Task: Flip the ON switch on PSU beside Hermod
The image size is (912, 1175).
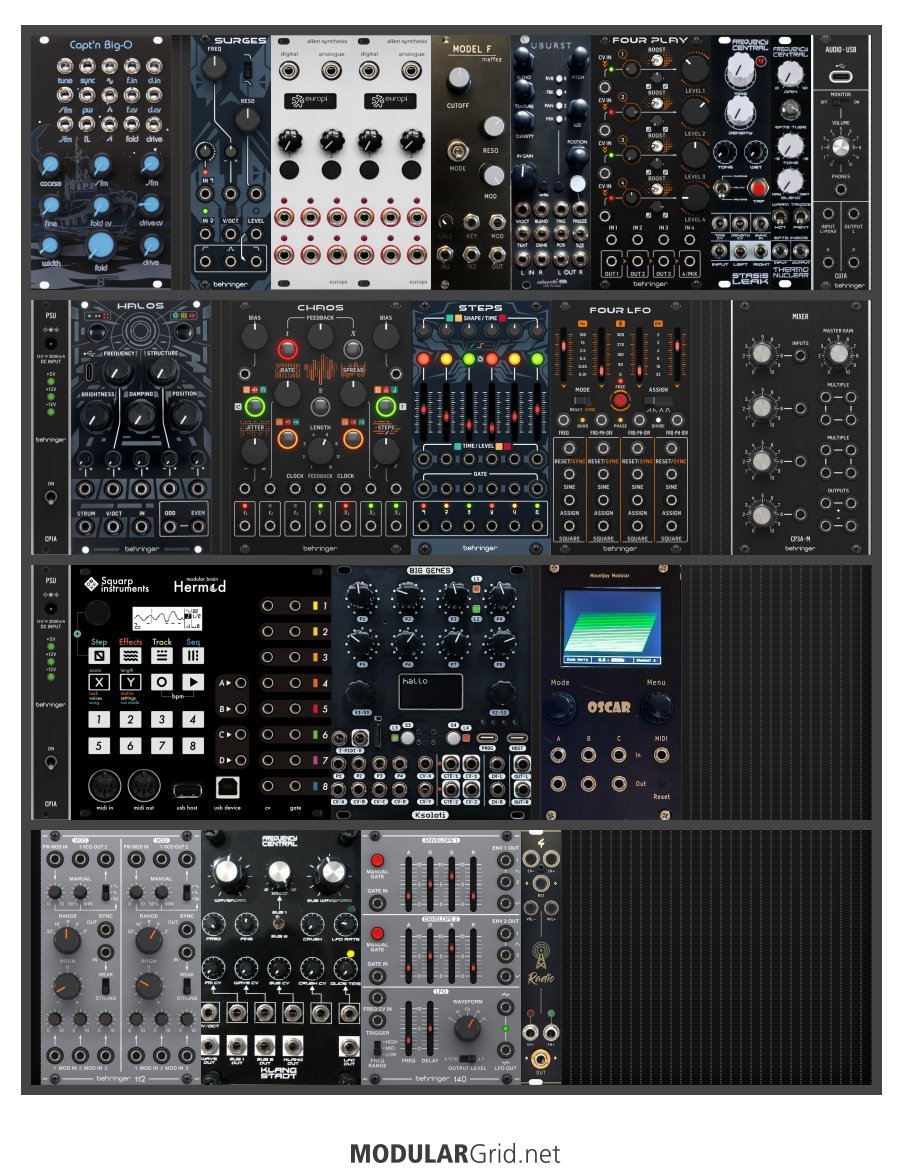Action: (x=50, y=762)
